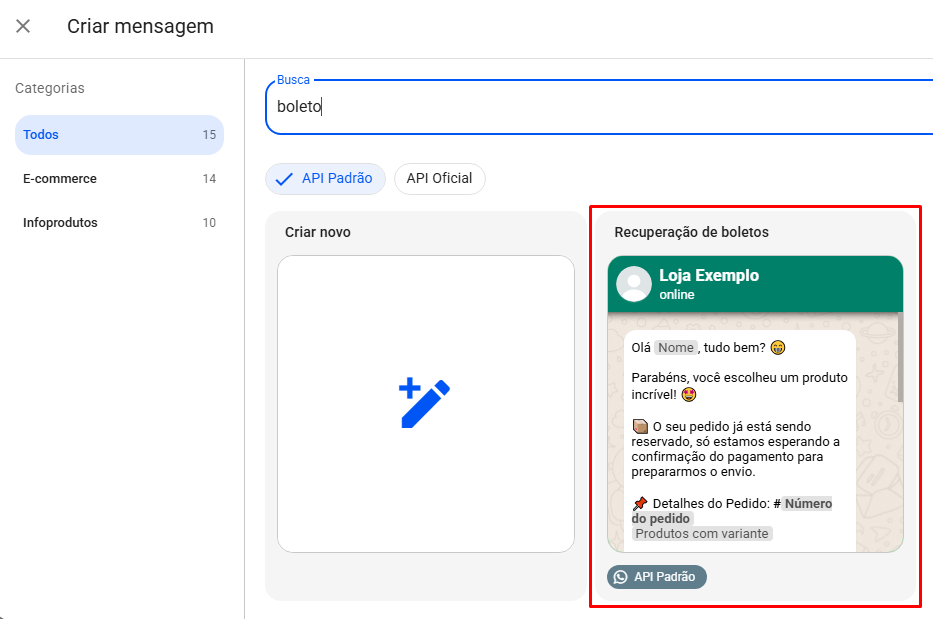The height and width of the screenshot is (619, 933).
Task: Click the package emoji in message
Action: pyautogui.click(x=640, y=426)
